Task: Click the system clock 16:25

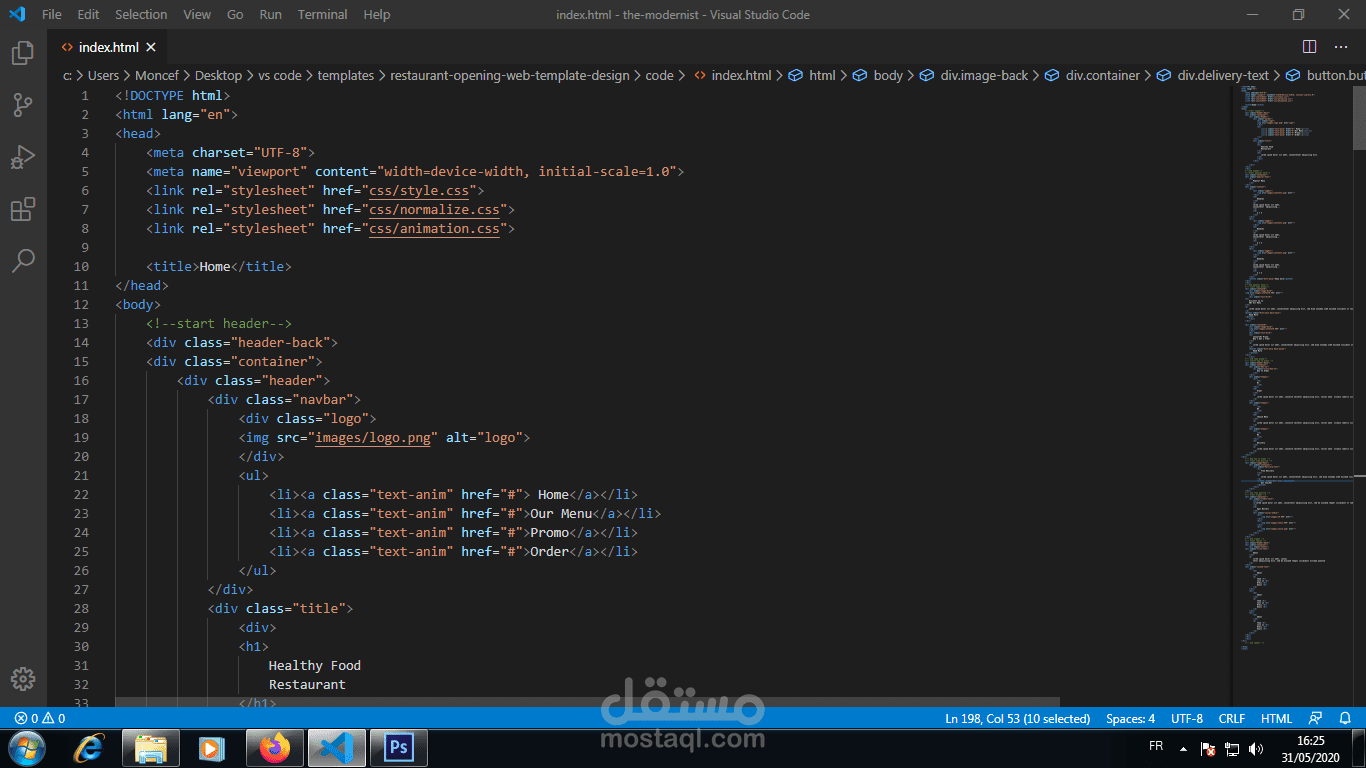Action: point(1310,741)
